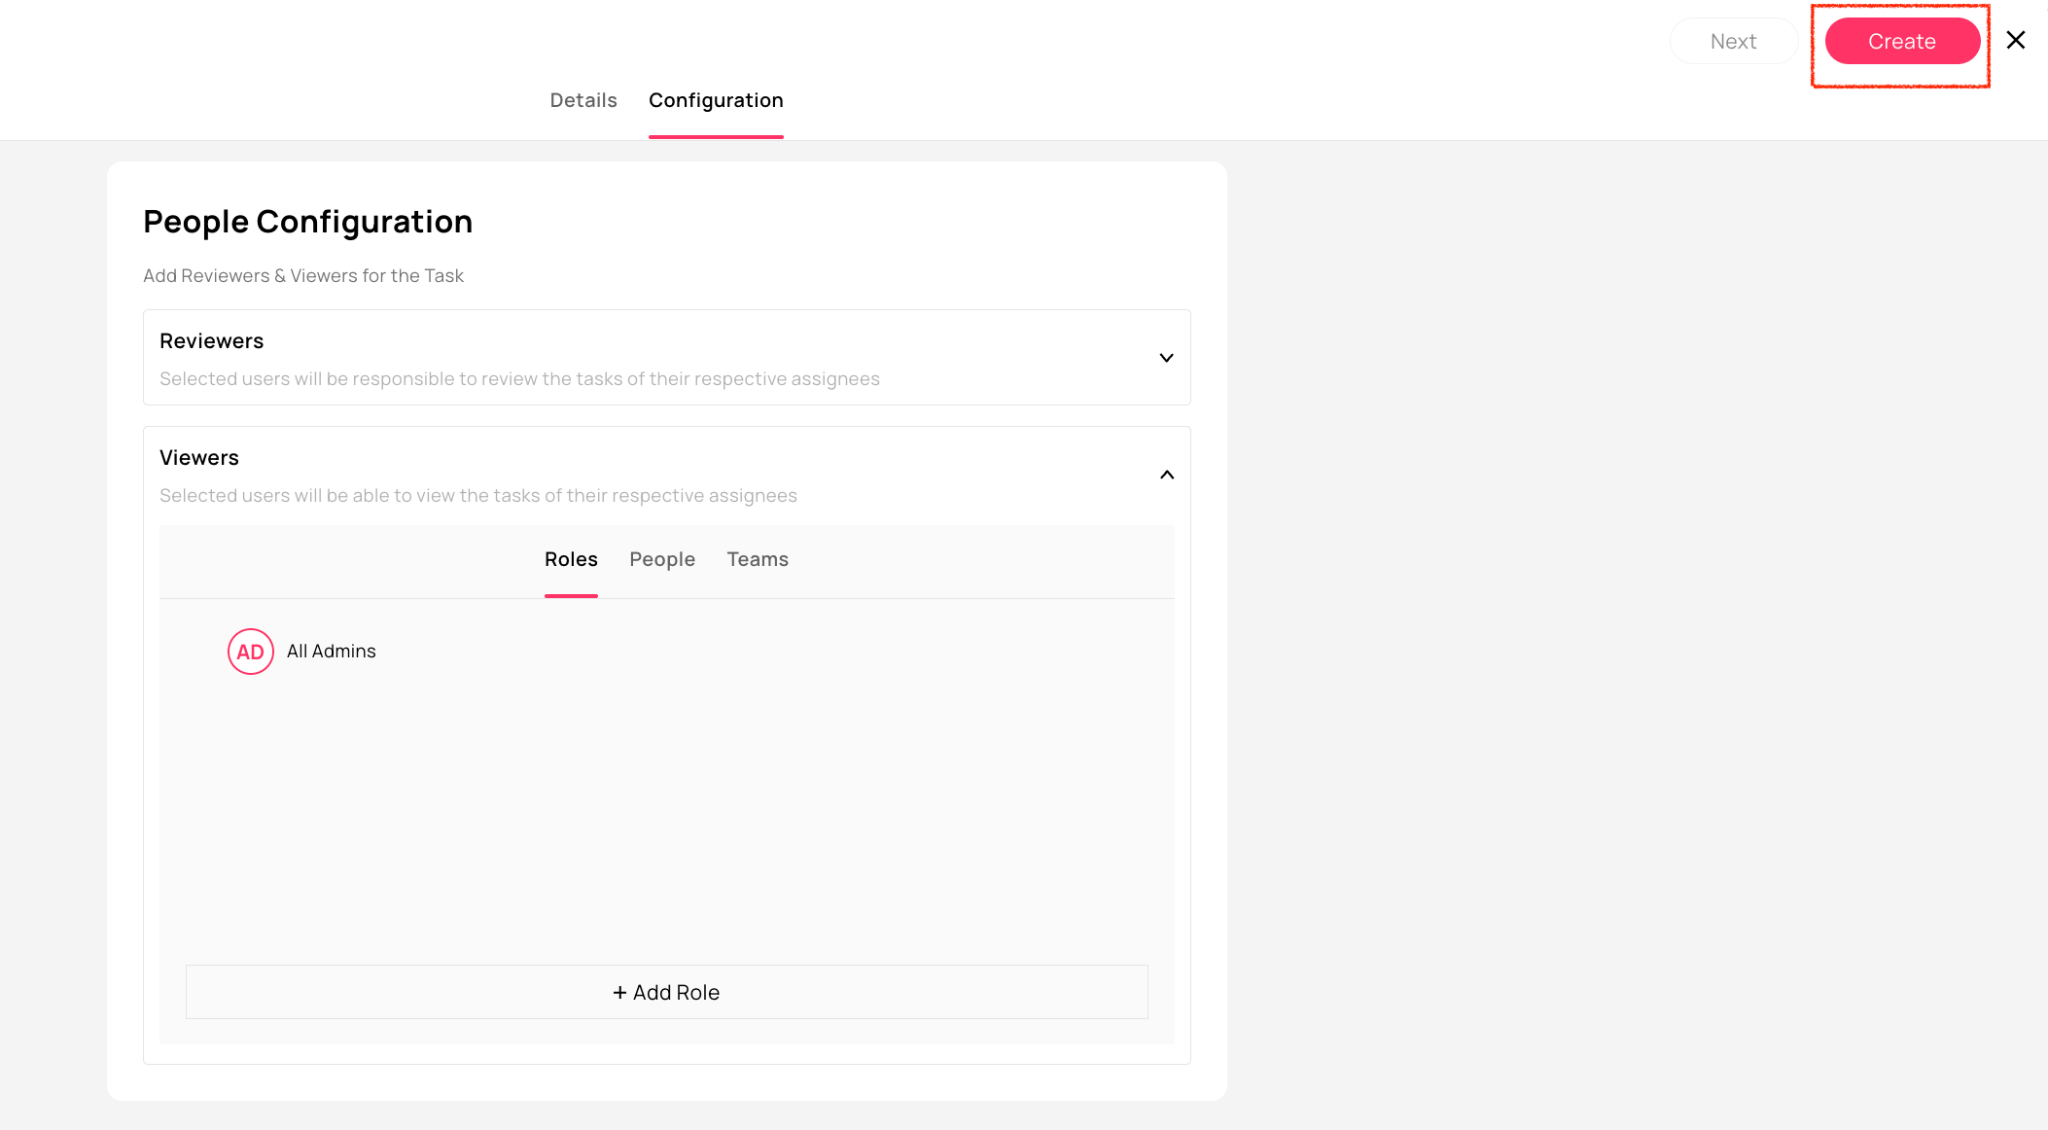Select the All Admins role label

tap(331, 651)
